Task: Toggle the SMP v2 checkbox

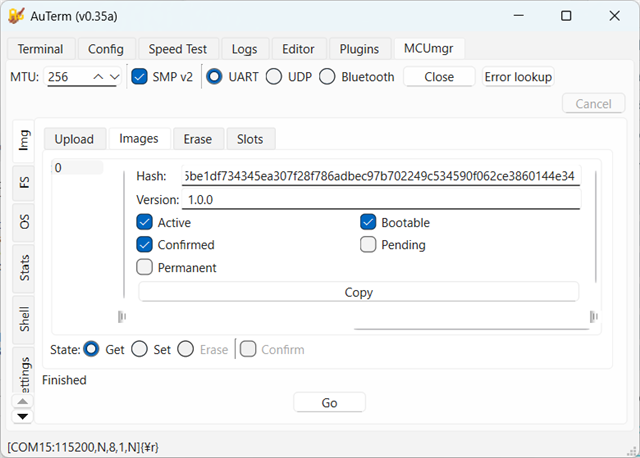Action: pos(140,77)
